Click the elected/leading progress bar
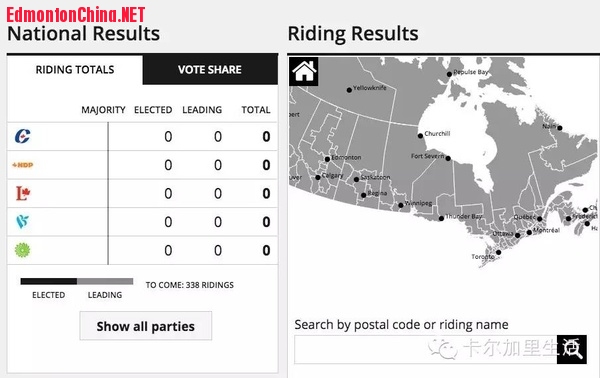 point(77,282)
